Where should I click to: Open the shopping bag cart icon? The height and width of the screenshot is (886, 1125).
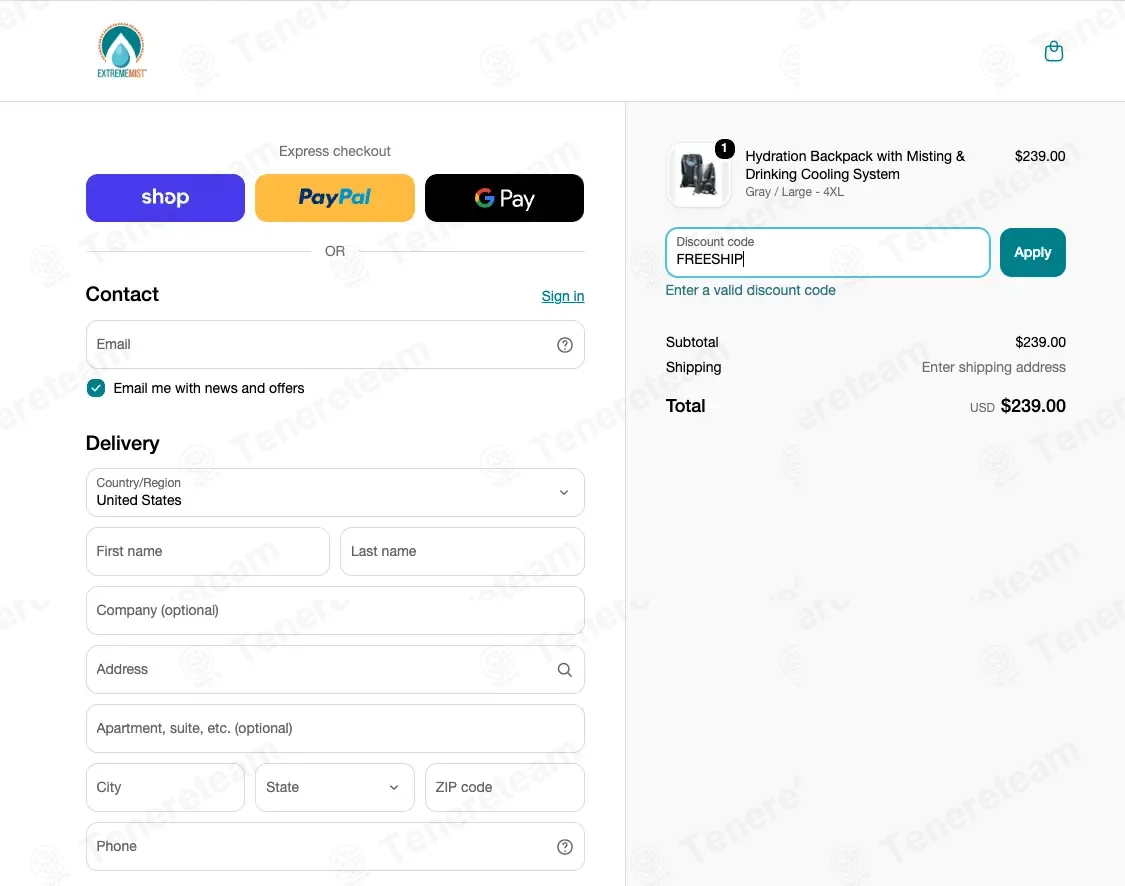pyautogui.click(x=1053, y=51)
